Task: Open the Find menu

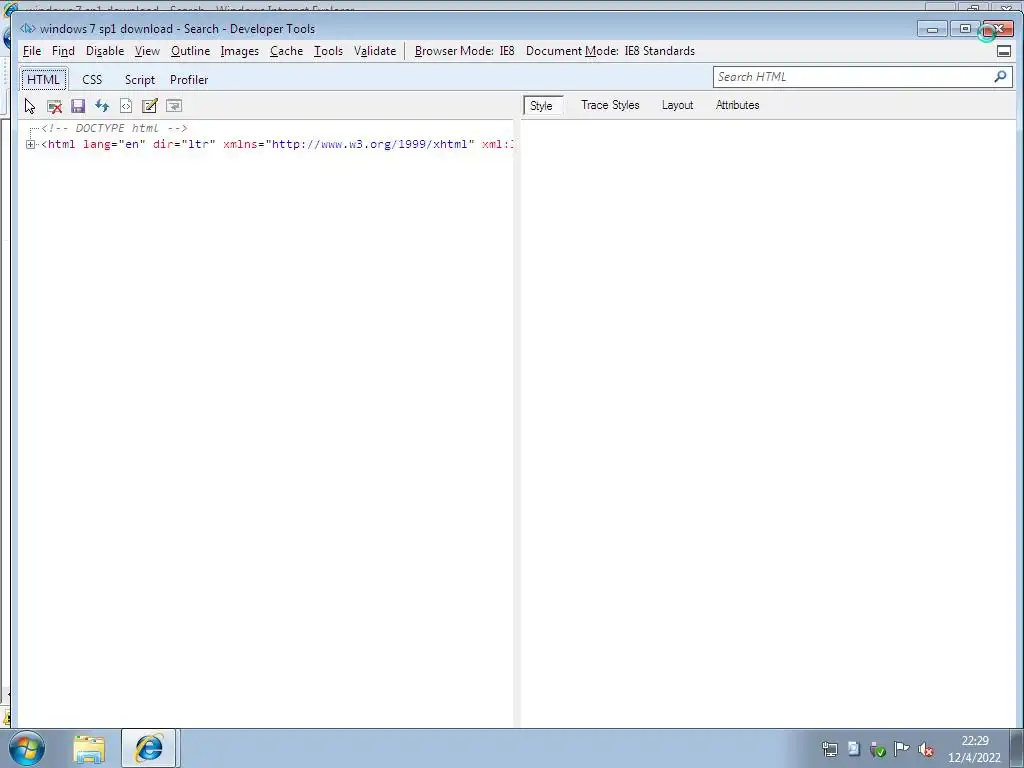Action: (63, 51)
